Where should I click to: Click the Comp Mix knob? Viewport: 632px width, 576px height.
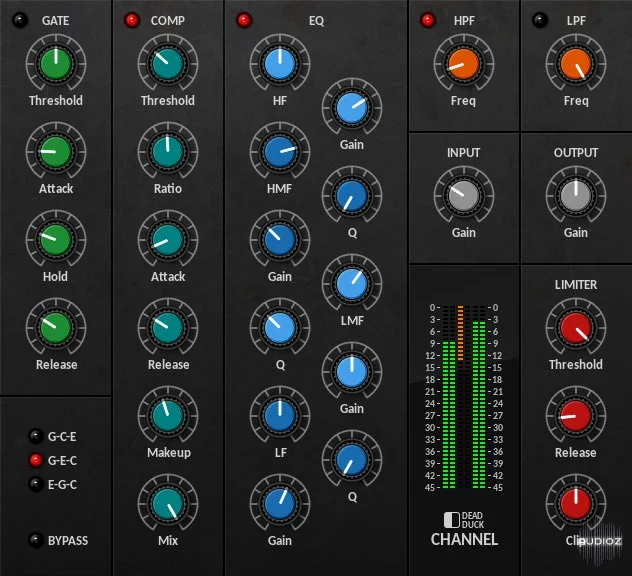168,504
